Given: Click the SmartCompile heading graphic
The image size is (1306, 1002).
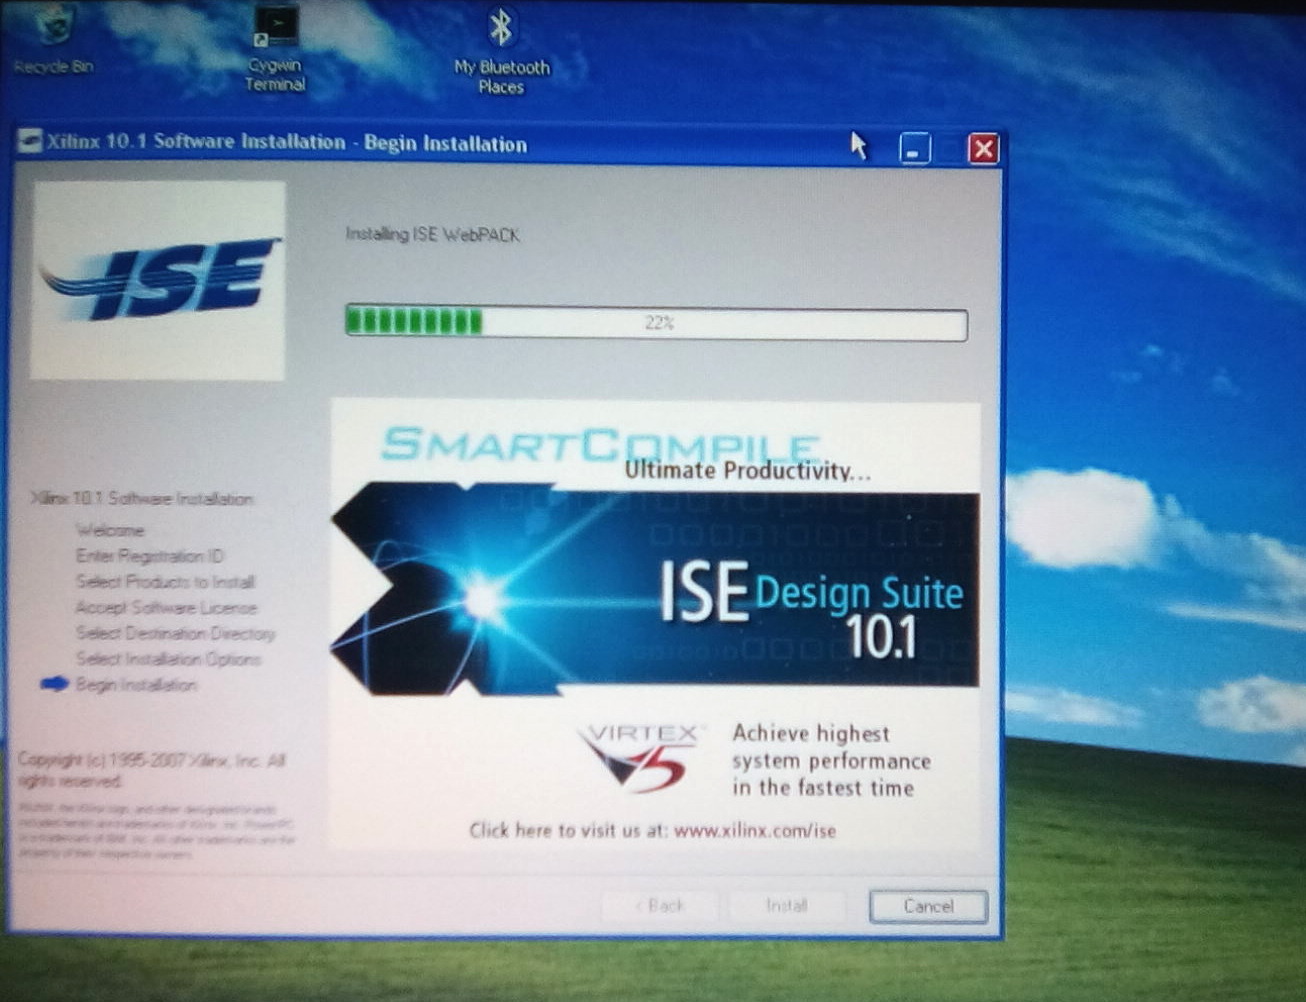Looking at the screenshot, I should click(600, 445).
